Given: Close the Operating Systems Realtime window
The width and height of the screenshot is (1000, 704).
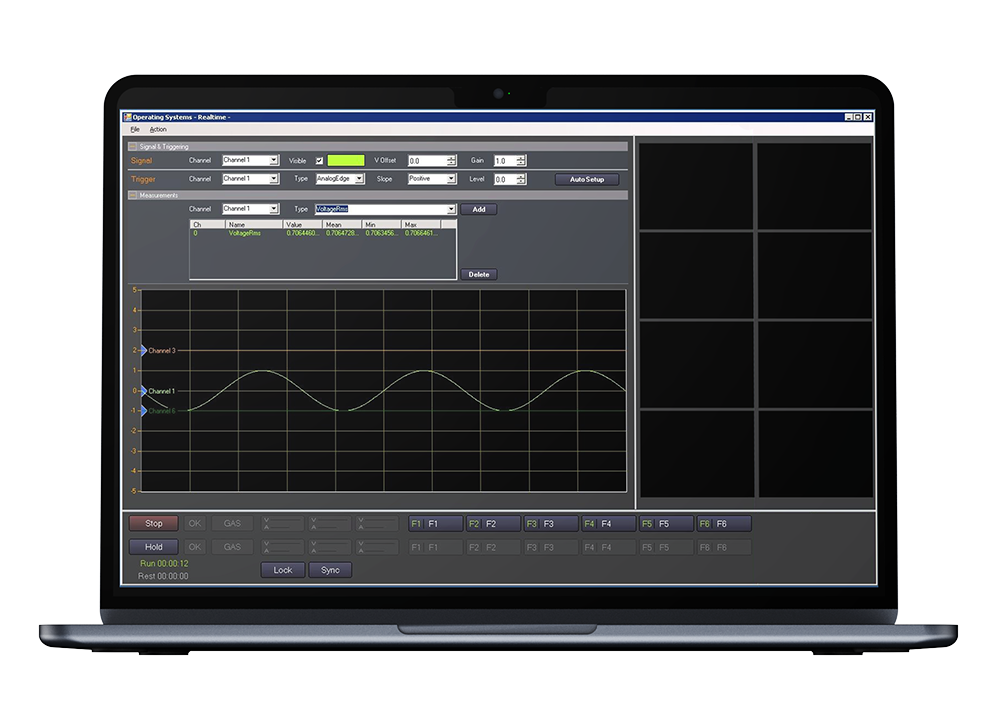Looking at the screenshot, I should click(867, 117).
